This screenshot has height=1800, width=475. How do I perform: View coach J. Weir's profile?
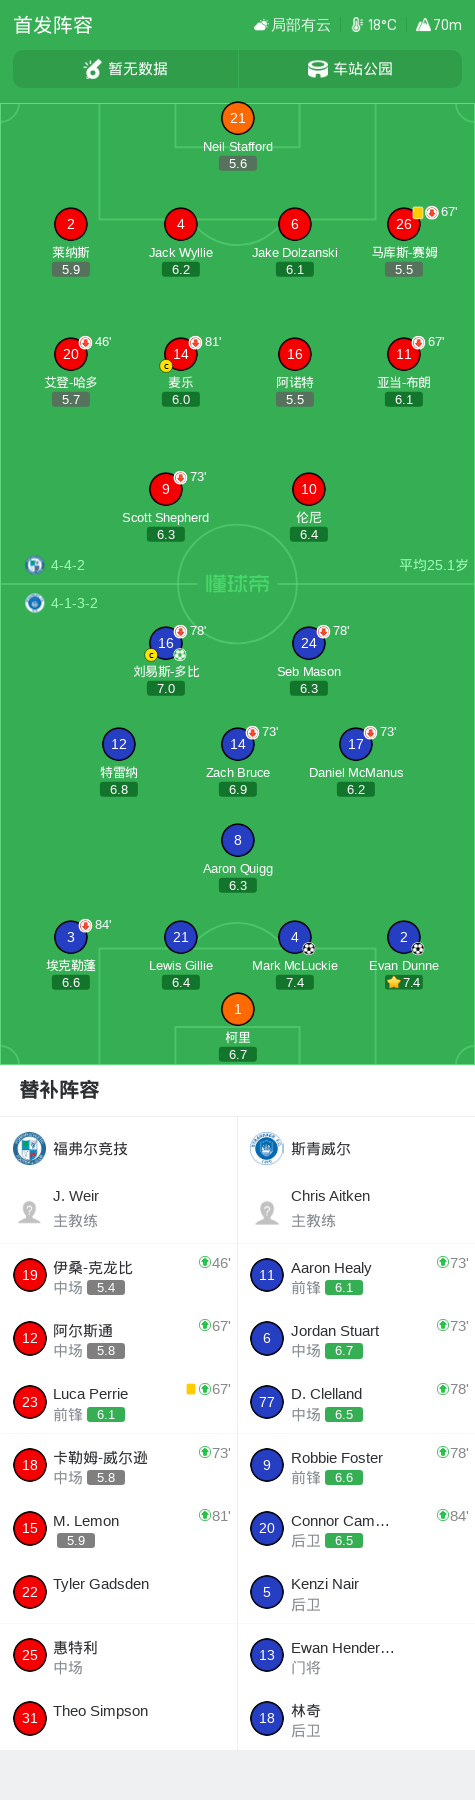pyautogui.click(x=119, y=1208)
